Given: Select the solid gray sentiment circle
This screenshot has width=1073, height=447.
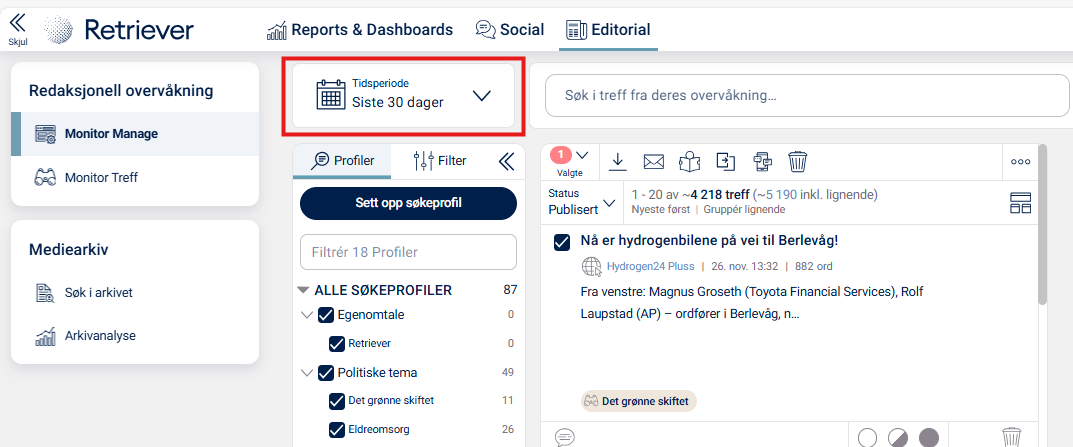Looking at the screenshot, I should (929, 437).
